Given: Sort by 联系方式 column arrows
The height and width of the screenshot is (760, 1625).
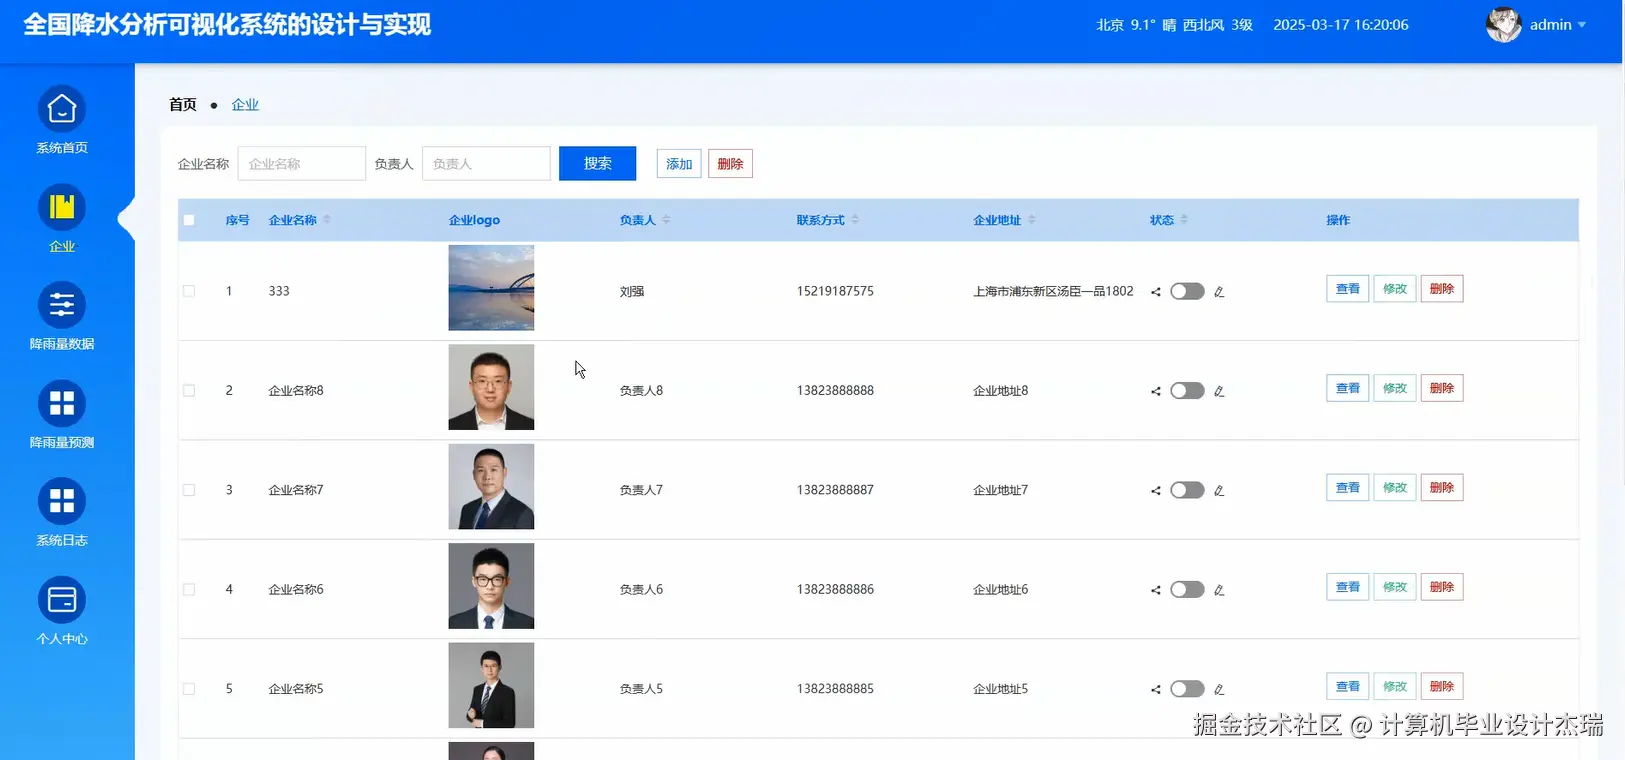Looking at the screenshot, I should point(855,220).
